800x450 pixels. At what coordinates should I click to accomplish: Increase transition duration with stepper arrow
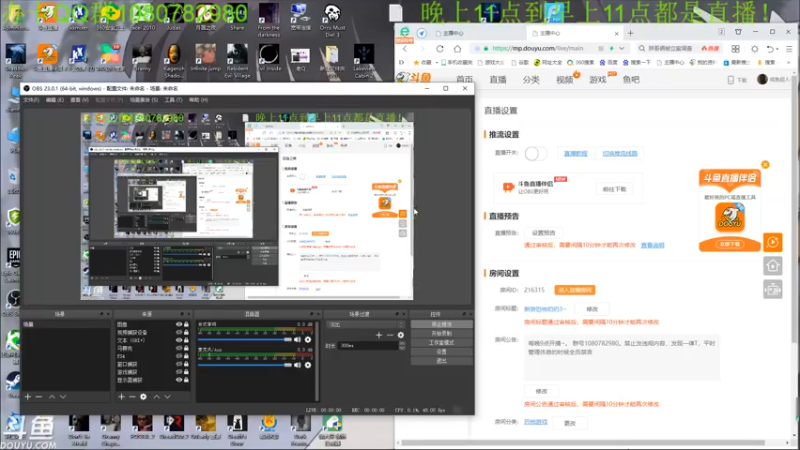point(402,343)
